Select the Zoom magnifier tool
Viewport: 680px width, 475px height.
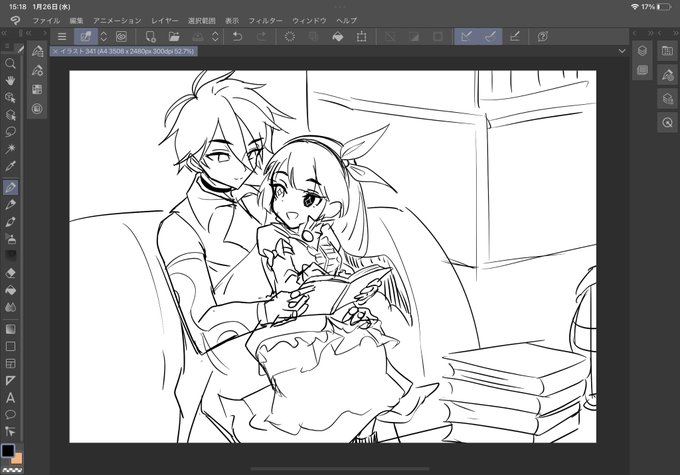10,64
